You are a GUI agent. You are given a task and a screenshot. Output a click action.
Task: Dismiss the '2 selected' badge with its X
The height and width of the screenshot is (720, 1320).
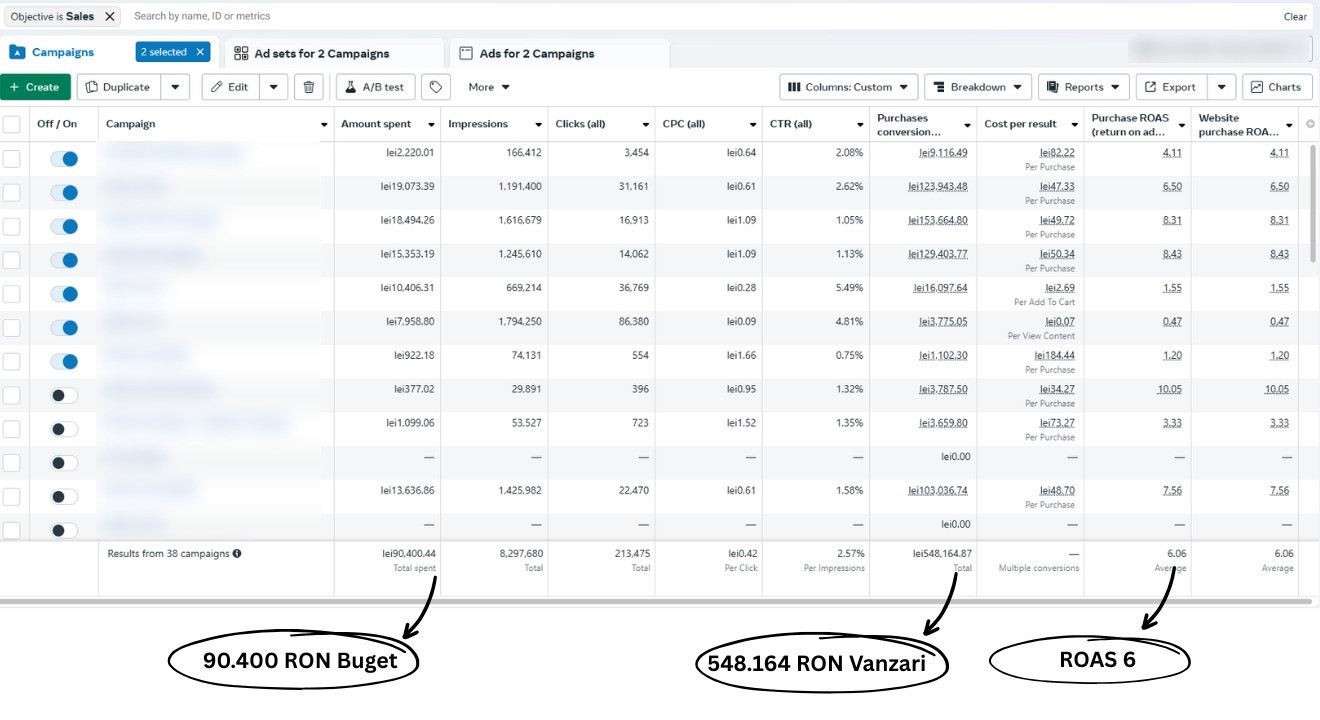pyautogui.click(x=200, y=52)
